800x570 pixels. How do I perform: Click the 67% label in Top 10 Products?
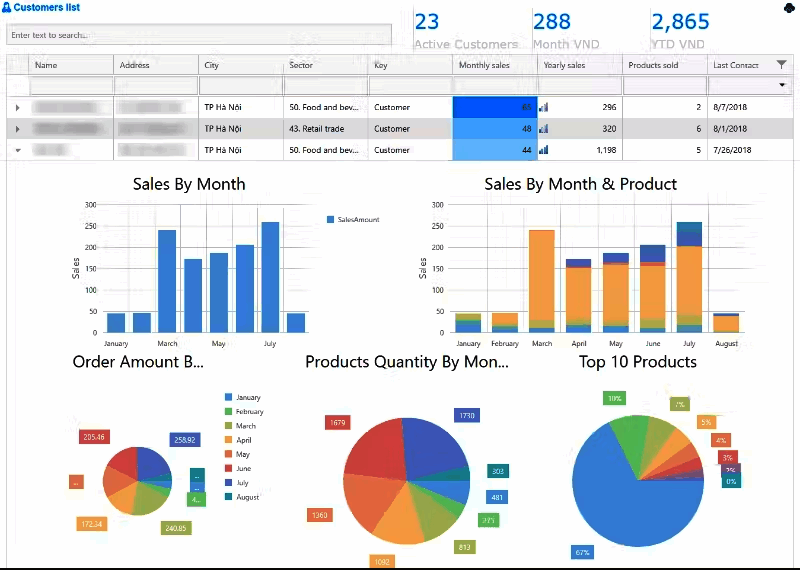(x=583, y=552)
